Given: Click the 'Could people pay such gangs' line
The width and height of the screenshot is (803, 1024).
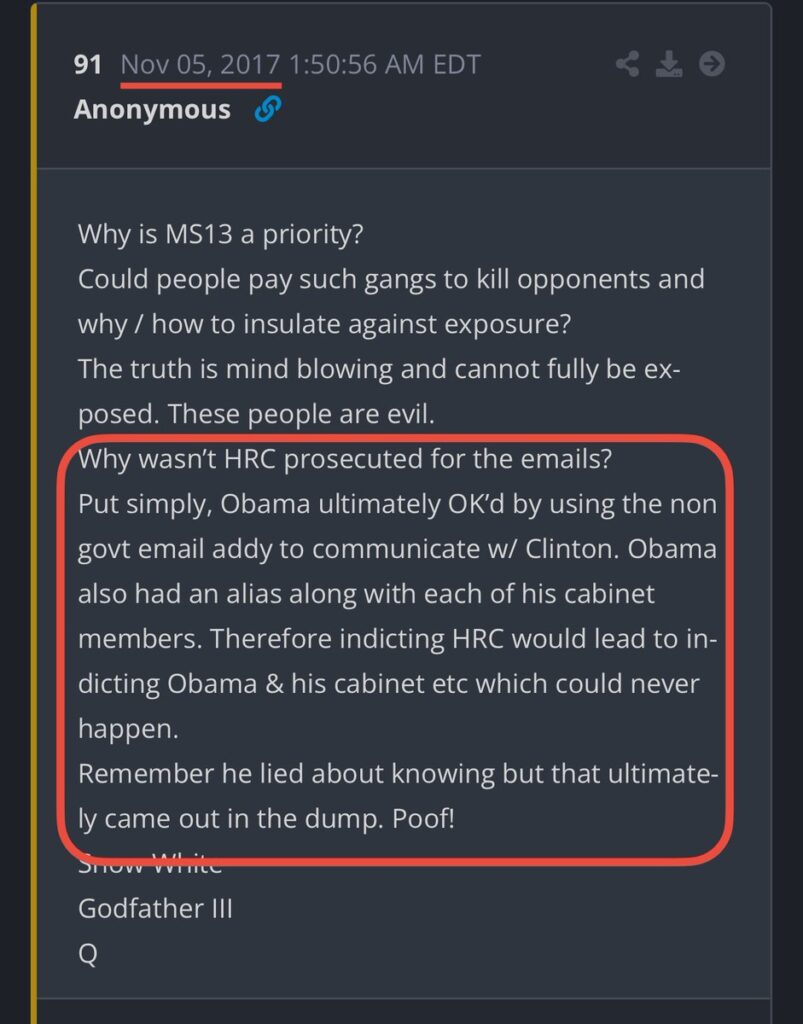Looking at the screenshot, I should click(391, 279).
